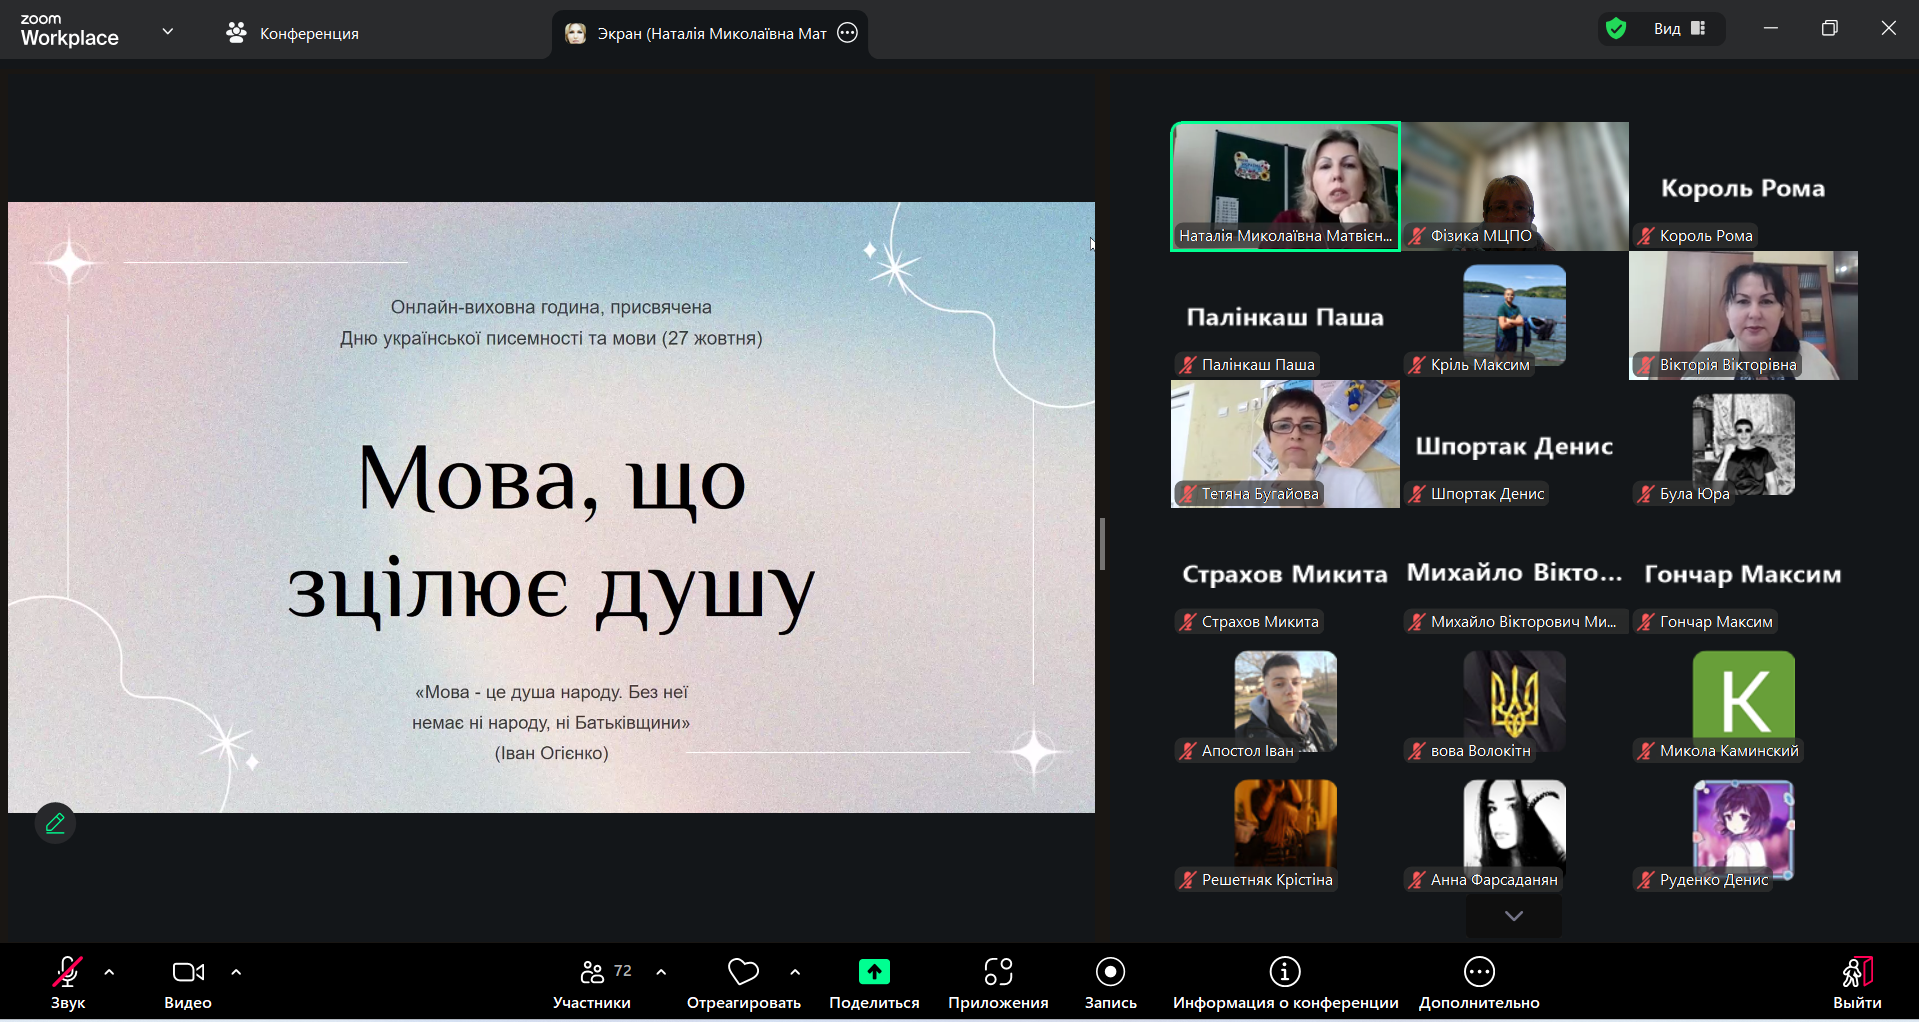Screen dimensions: 1919x1022
Task: Expand video settings arrow next to Видео
Action: (x=236, y=972)
